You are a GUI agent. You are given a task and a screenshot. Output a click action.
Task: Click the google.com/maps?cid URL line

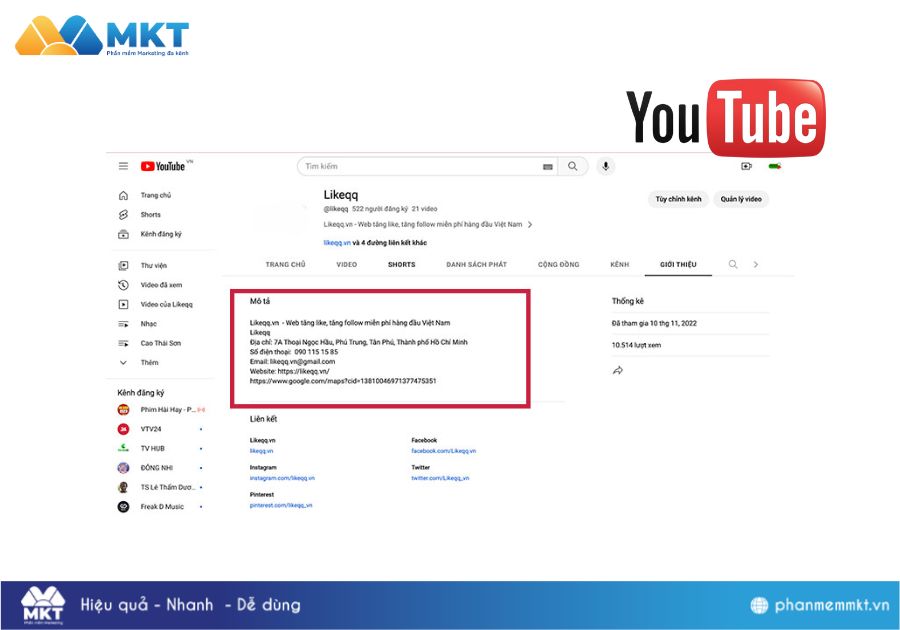343,381
